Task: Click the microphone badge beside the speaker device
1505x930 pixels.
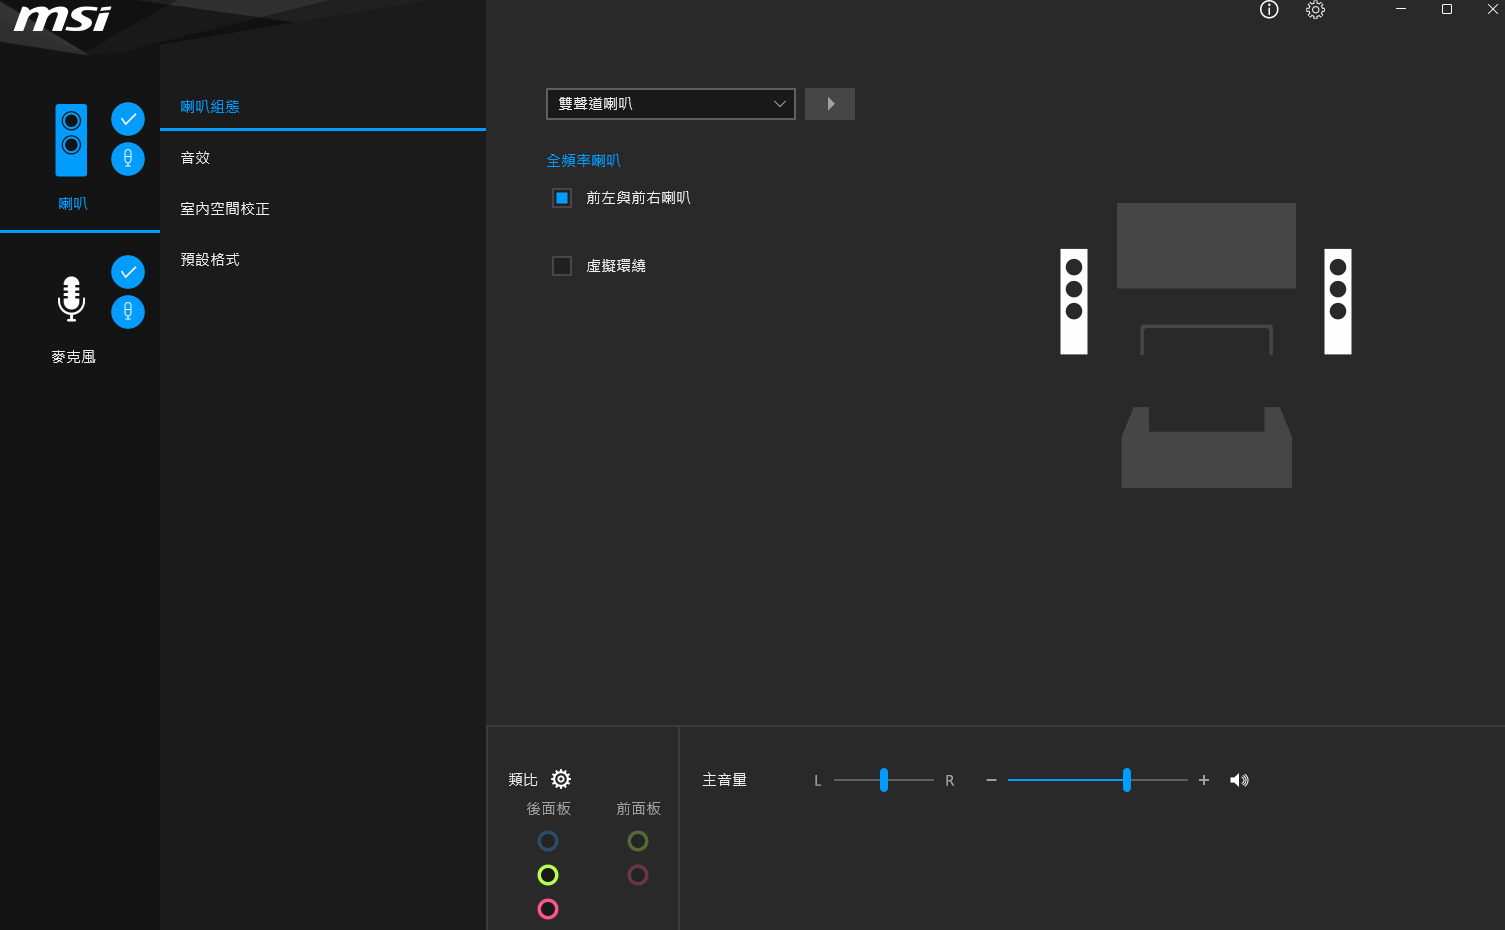Action: [128, 159]
